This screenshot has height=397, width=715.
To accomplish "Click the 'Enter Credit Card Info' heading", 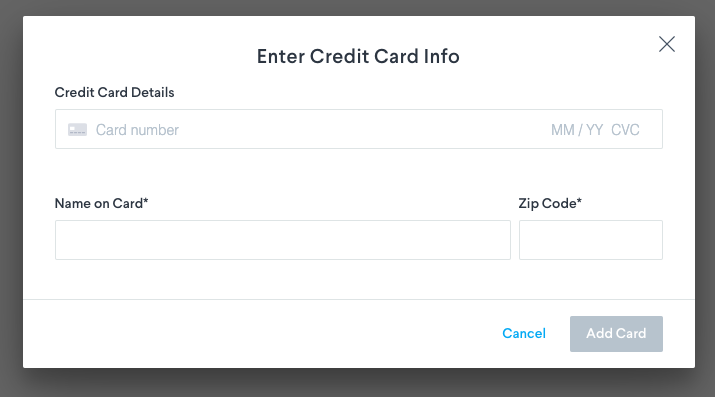I will tap(358, 57).
